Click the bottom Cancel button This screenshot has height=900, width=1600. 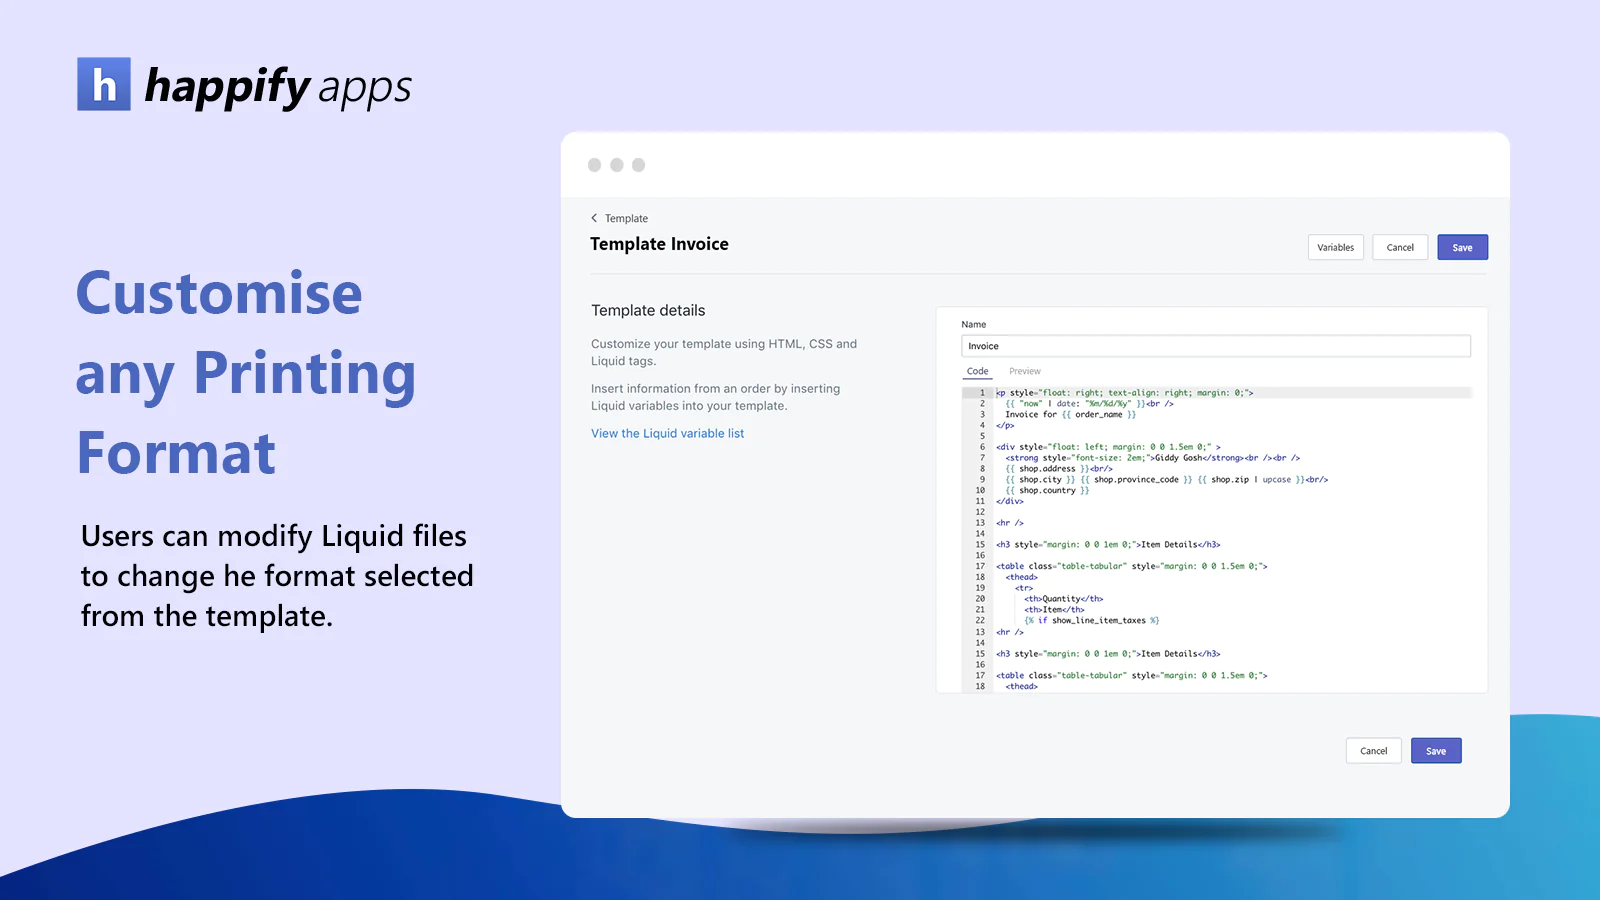[1373, 751]
